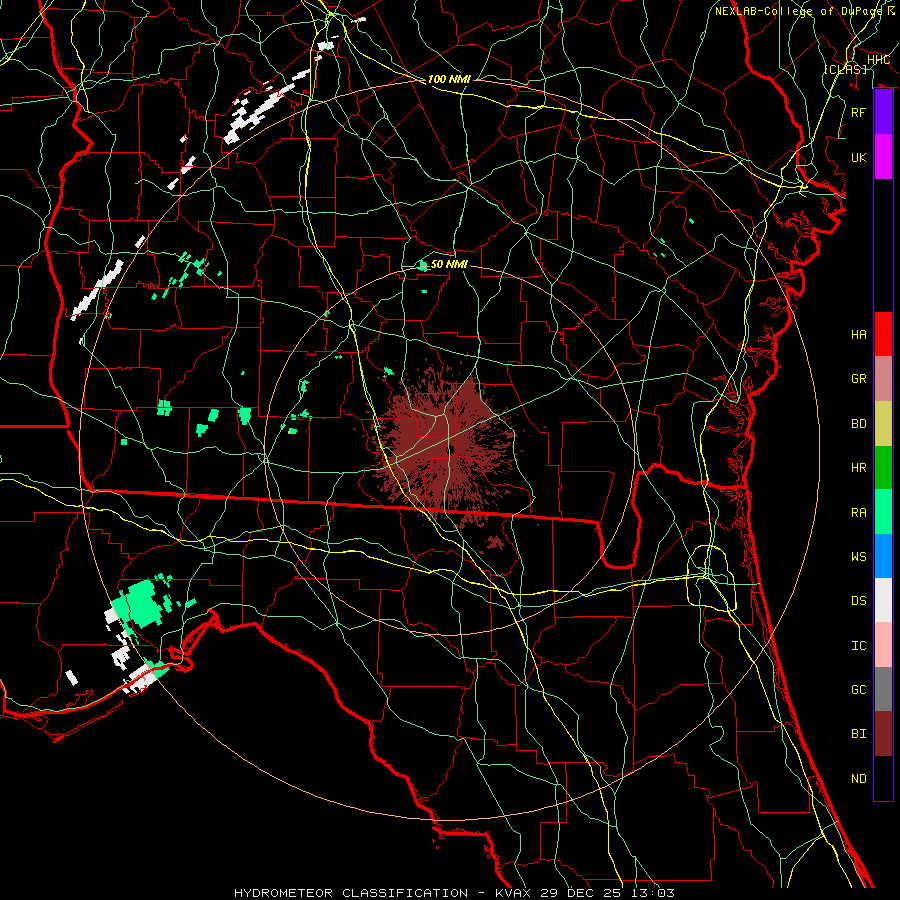Viewport: 900px width, 900px height.
Task: Click the 'HR' legend label
Action: 859,468
